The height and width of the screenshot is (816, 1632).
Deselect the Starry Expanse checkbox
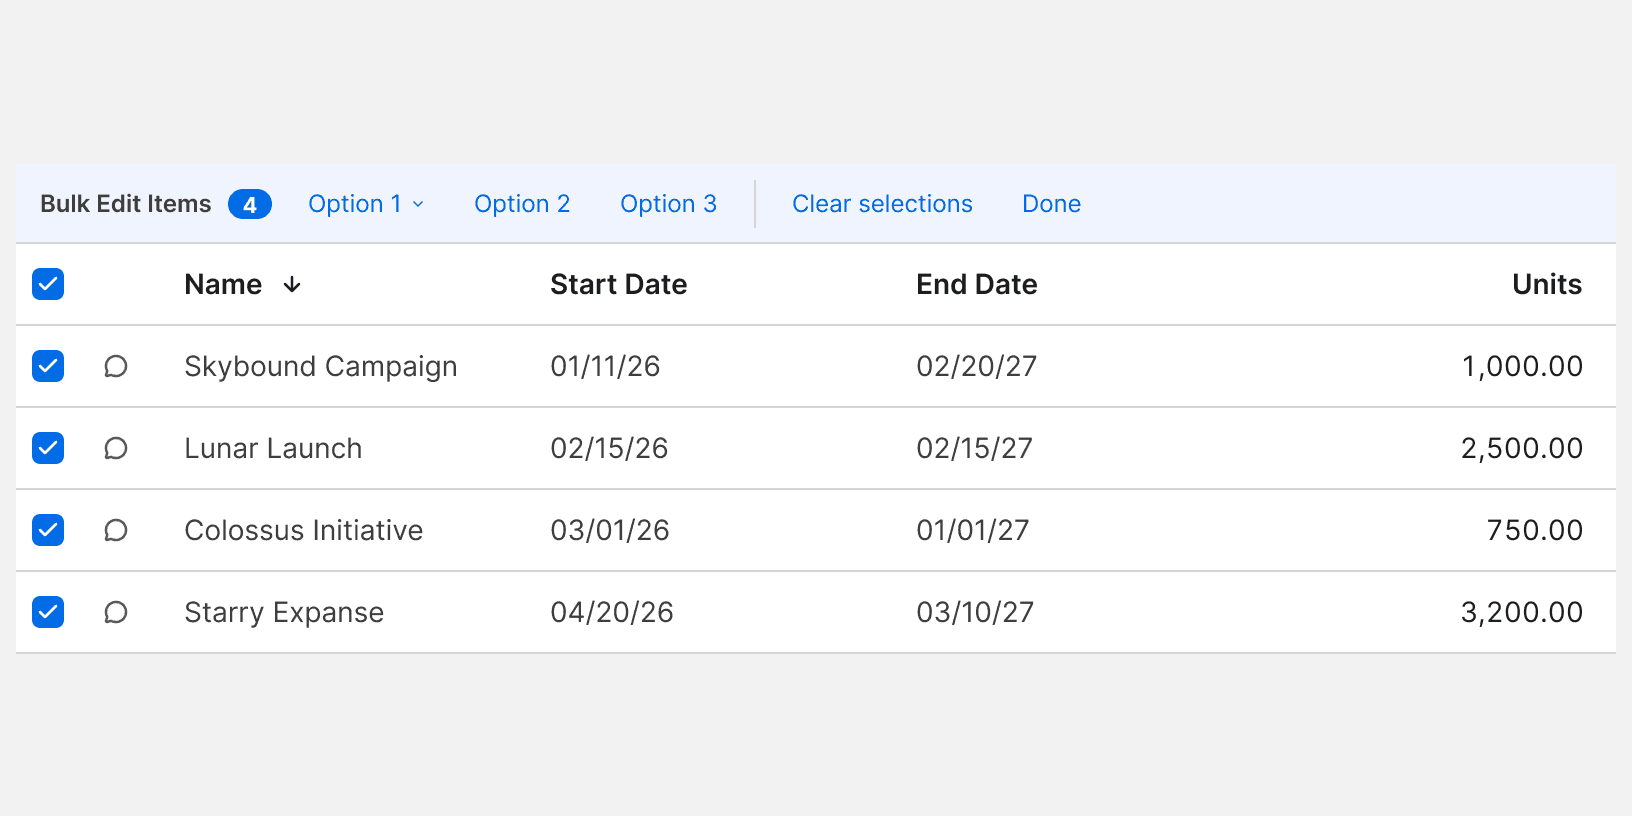(48, 612)
